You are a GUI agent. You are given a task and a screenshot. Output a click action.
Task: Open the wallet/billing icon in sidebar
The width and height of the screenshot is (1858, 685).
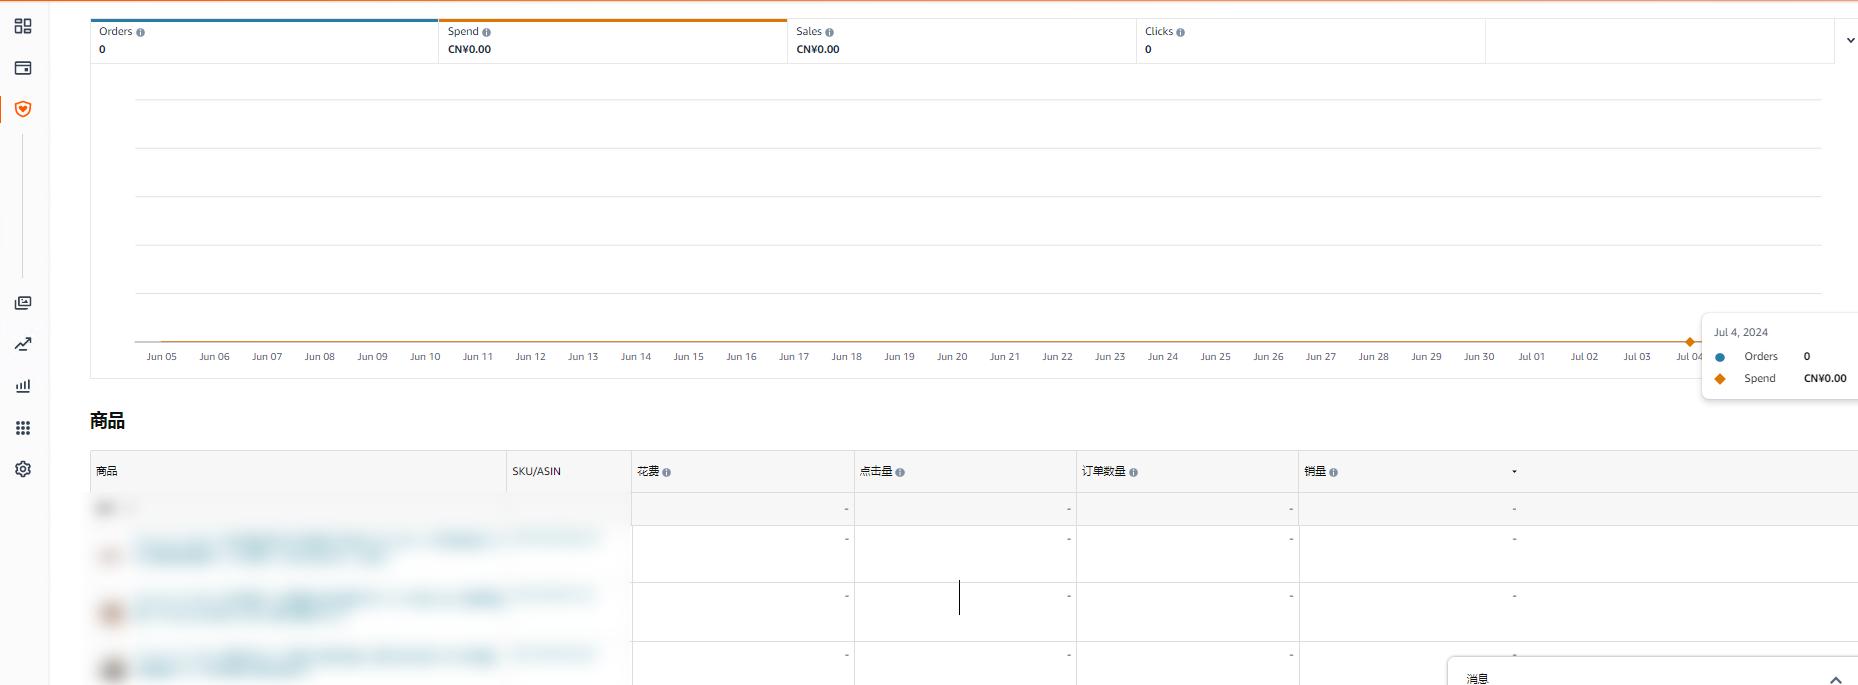[x=23, y=68]
